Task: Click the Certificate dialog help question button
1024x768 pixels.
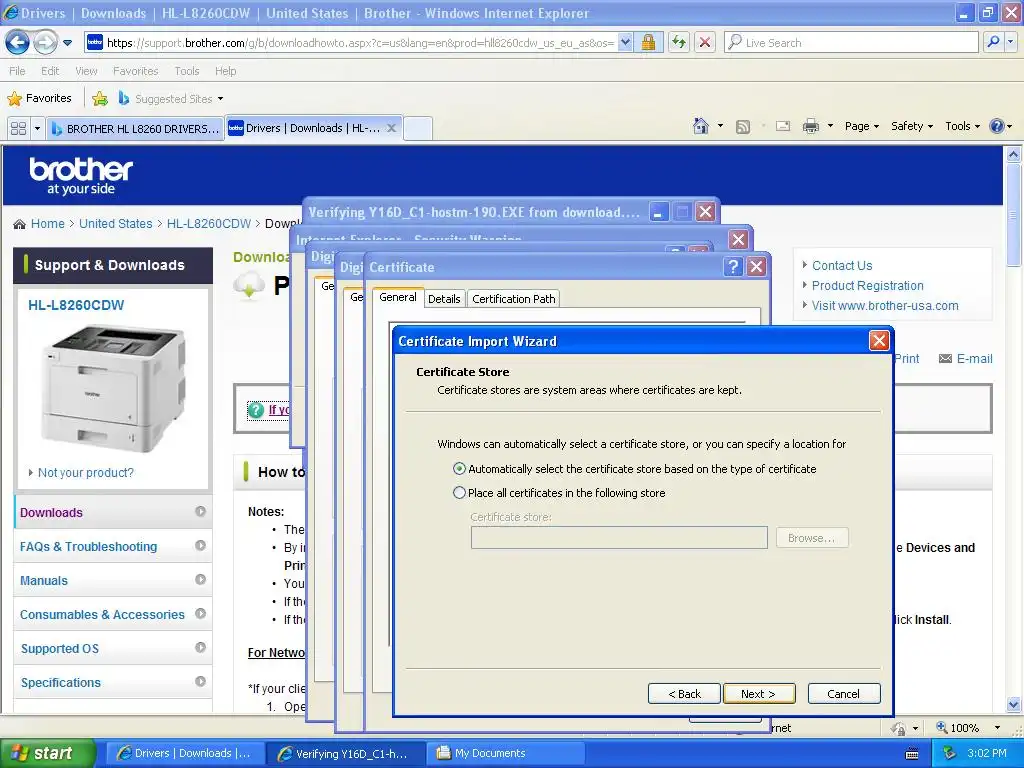Action: click(x=733, y=266)
